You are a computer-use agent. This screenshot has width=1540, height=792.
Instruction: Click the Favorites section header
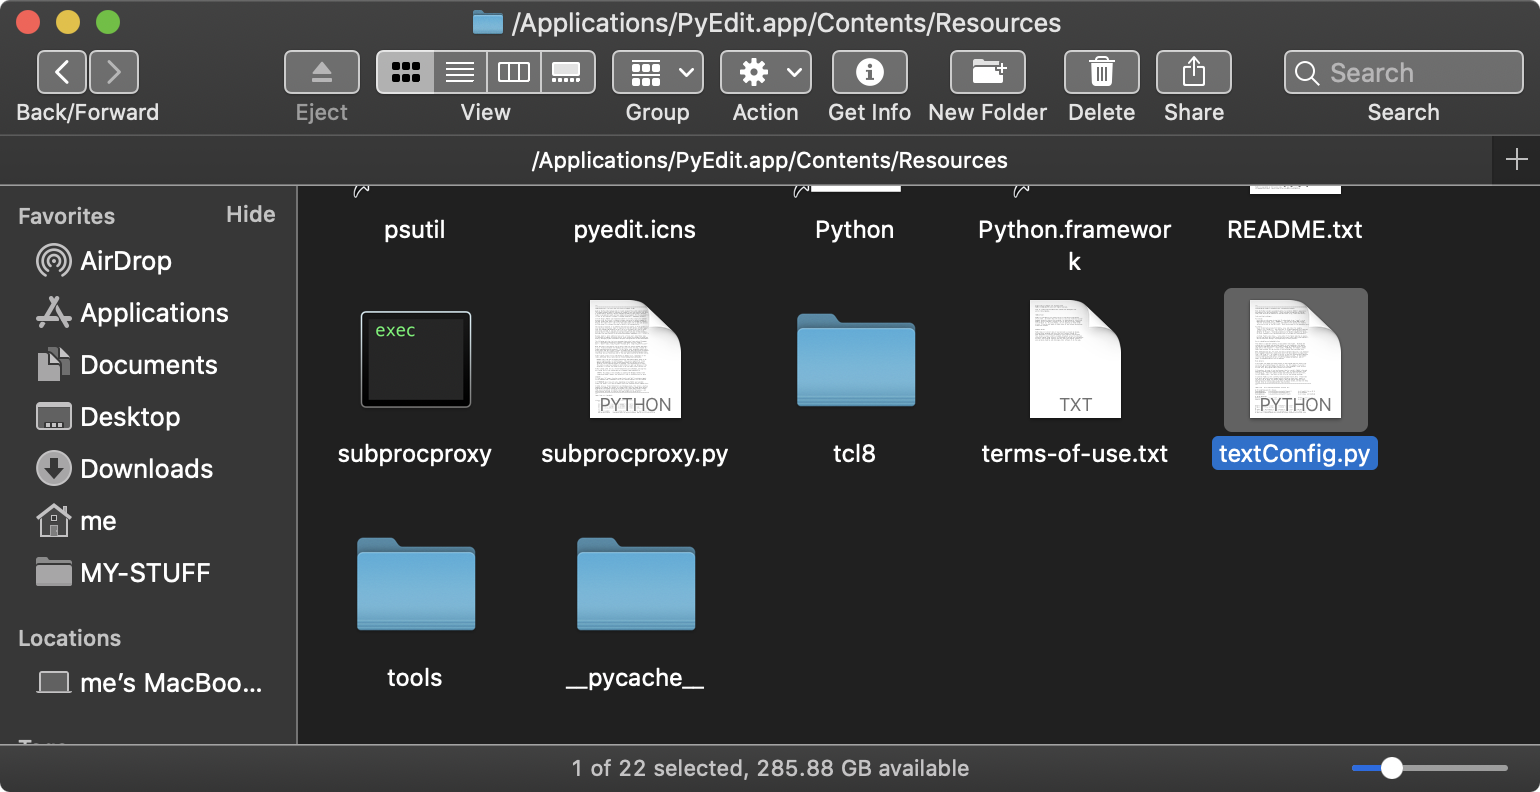pos(66,216)
